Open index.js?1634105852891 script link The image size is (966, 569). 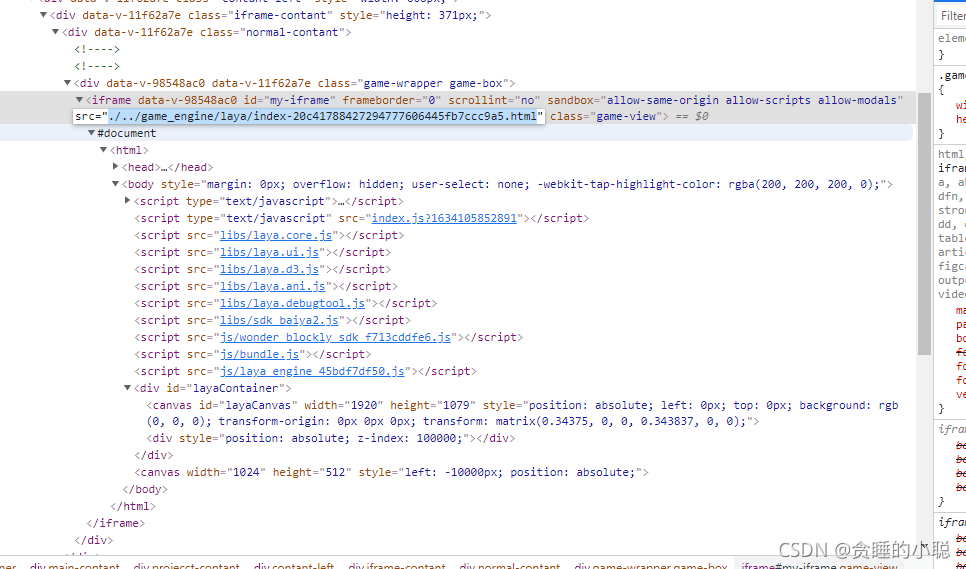pos(444,218)
